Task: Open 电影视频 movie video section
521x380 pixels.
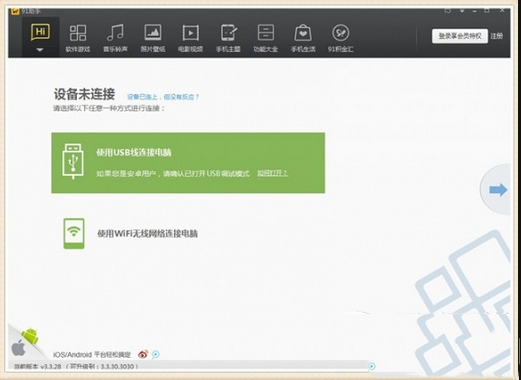Action: (190, 38)
